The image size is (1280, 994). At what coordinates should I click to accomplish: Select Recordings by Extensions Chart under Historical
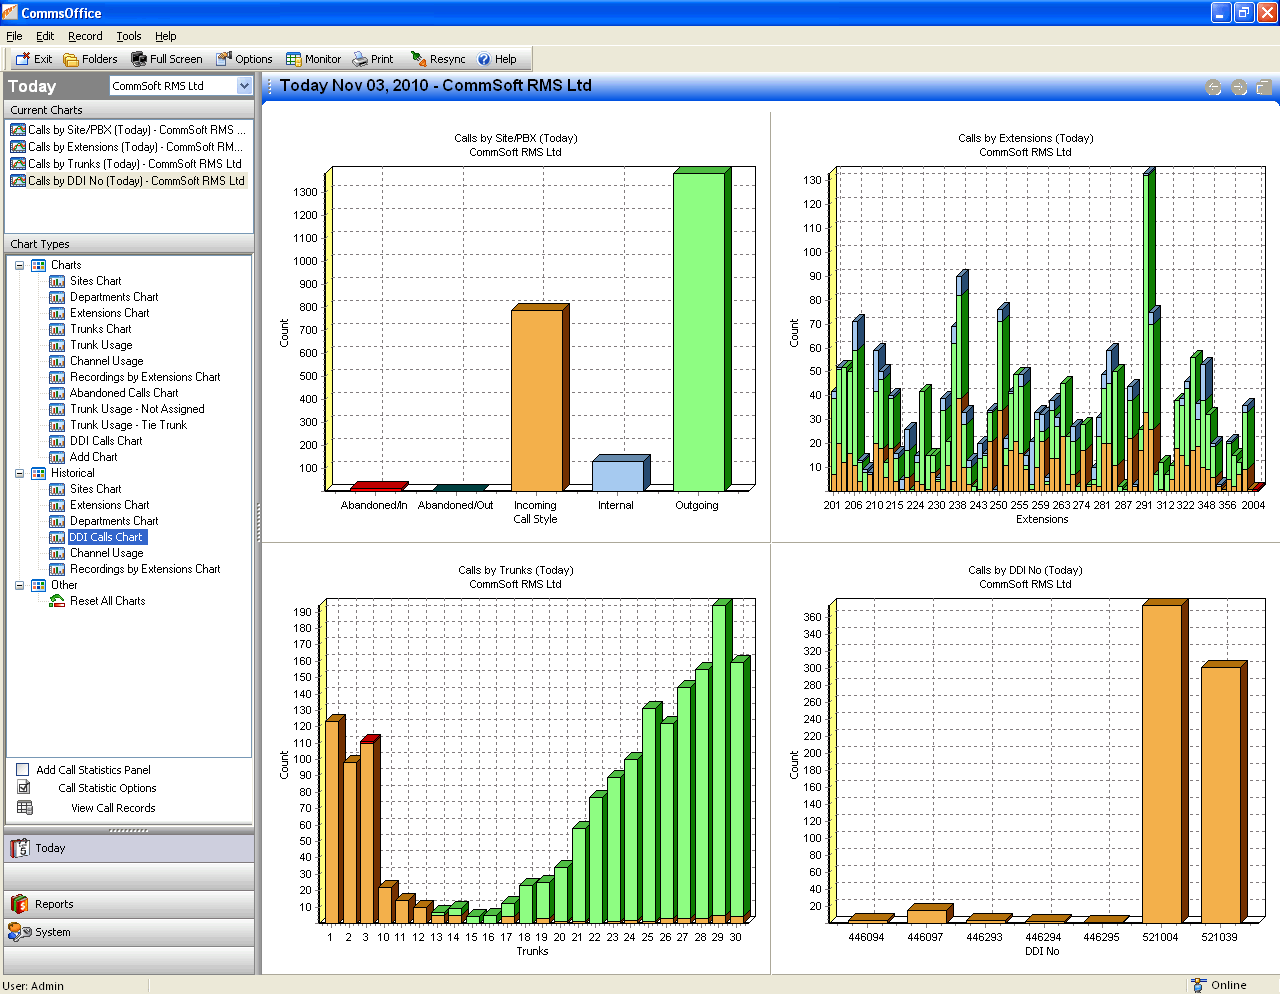click(x=145, y=569)
